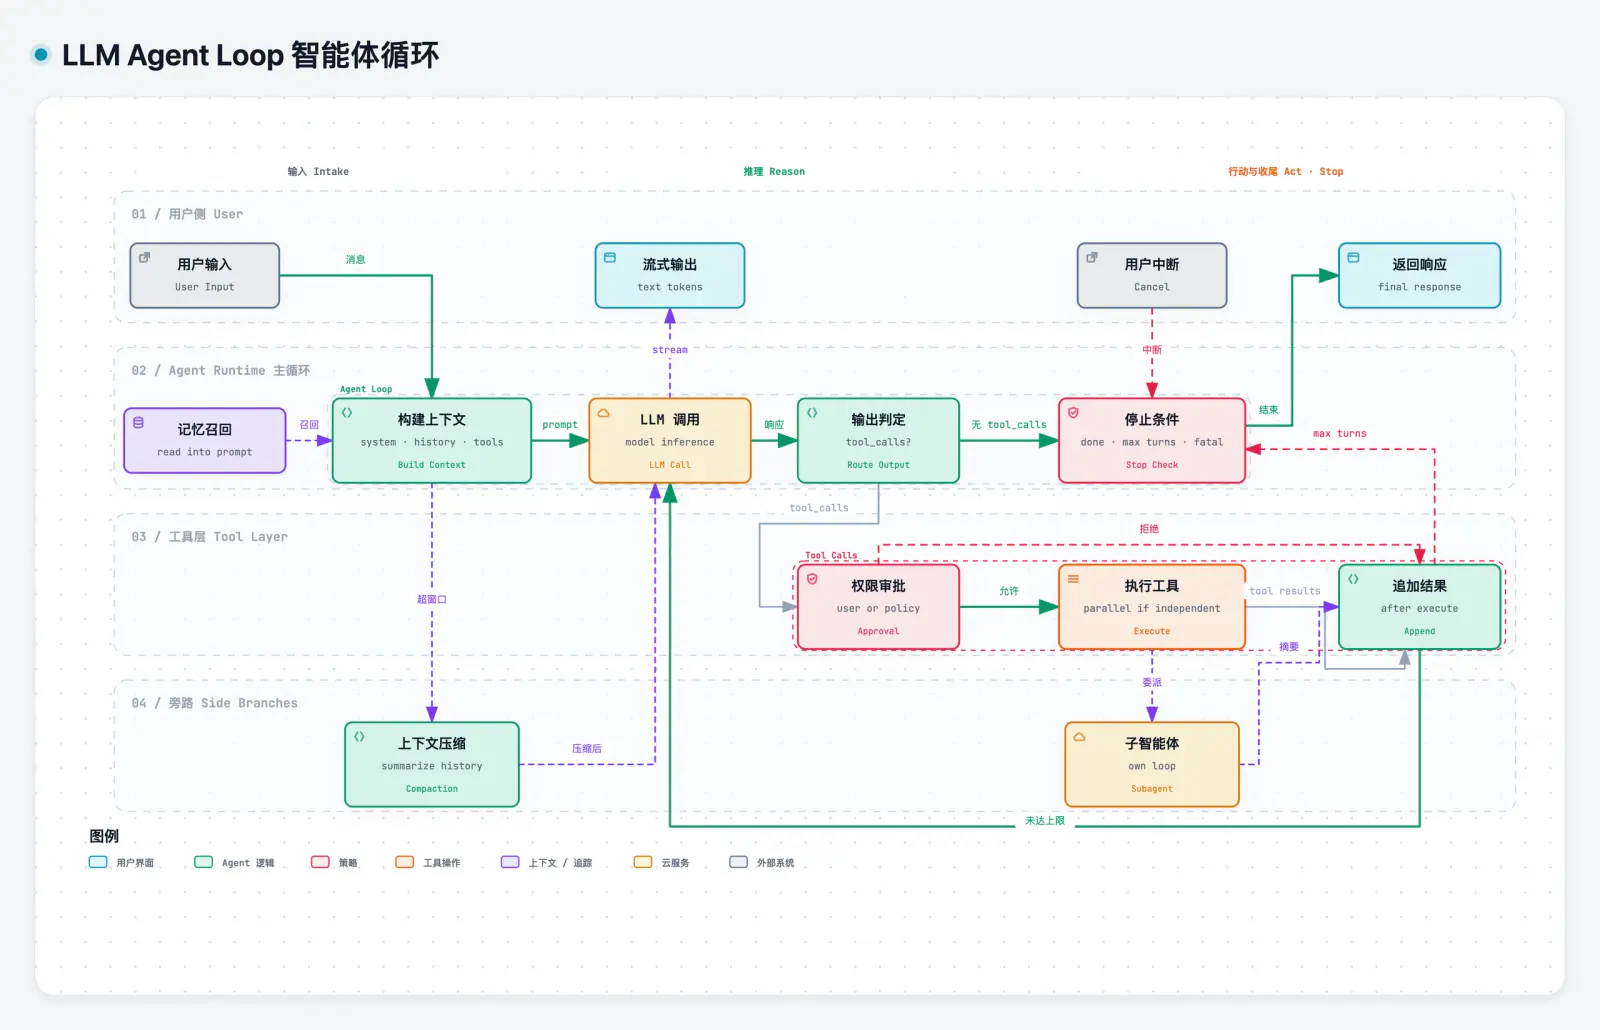Click the cloud icon in LLM 调用 node
Viewport: 1600px width, 1030px height.
coord(604,412)
